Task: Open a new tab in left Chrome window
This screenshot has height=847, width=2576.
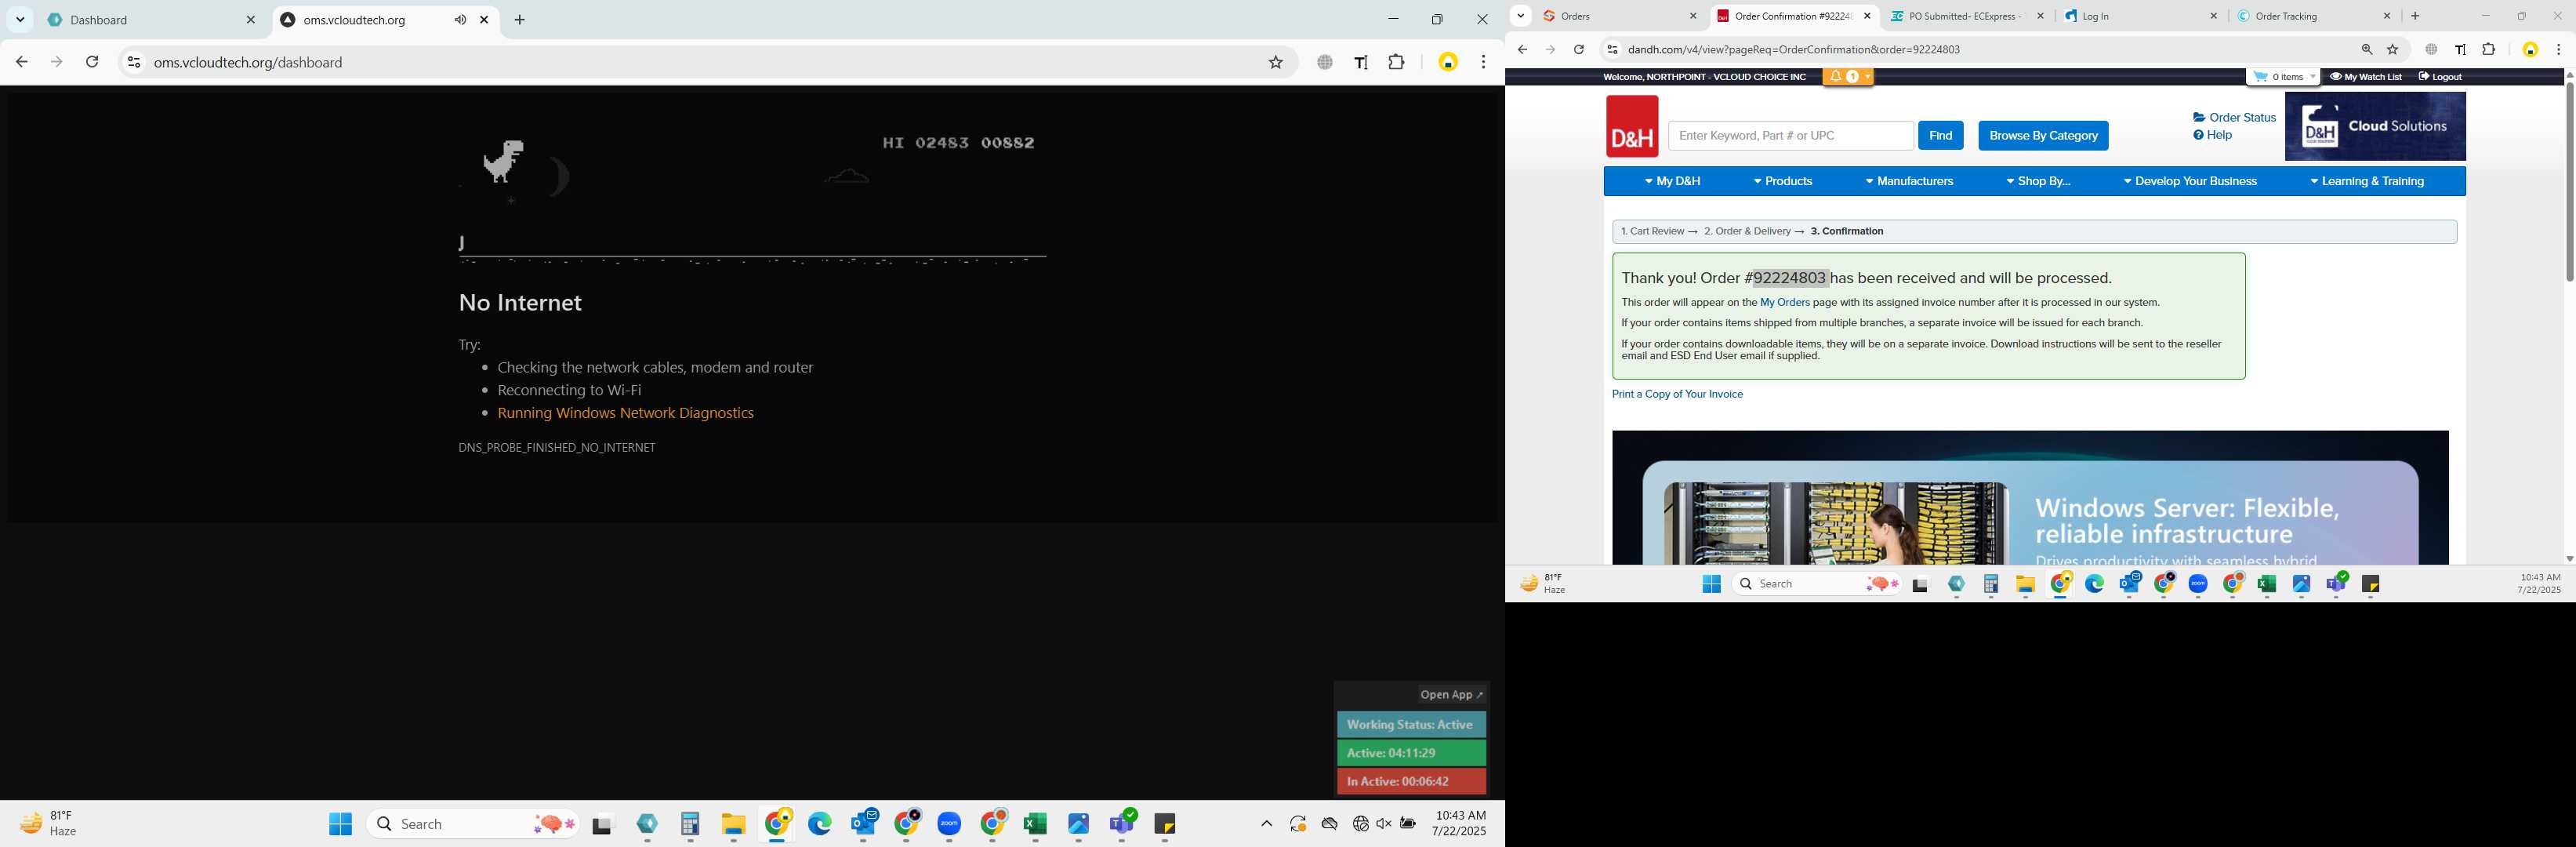Action: click(520, 20)
